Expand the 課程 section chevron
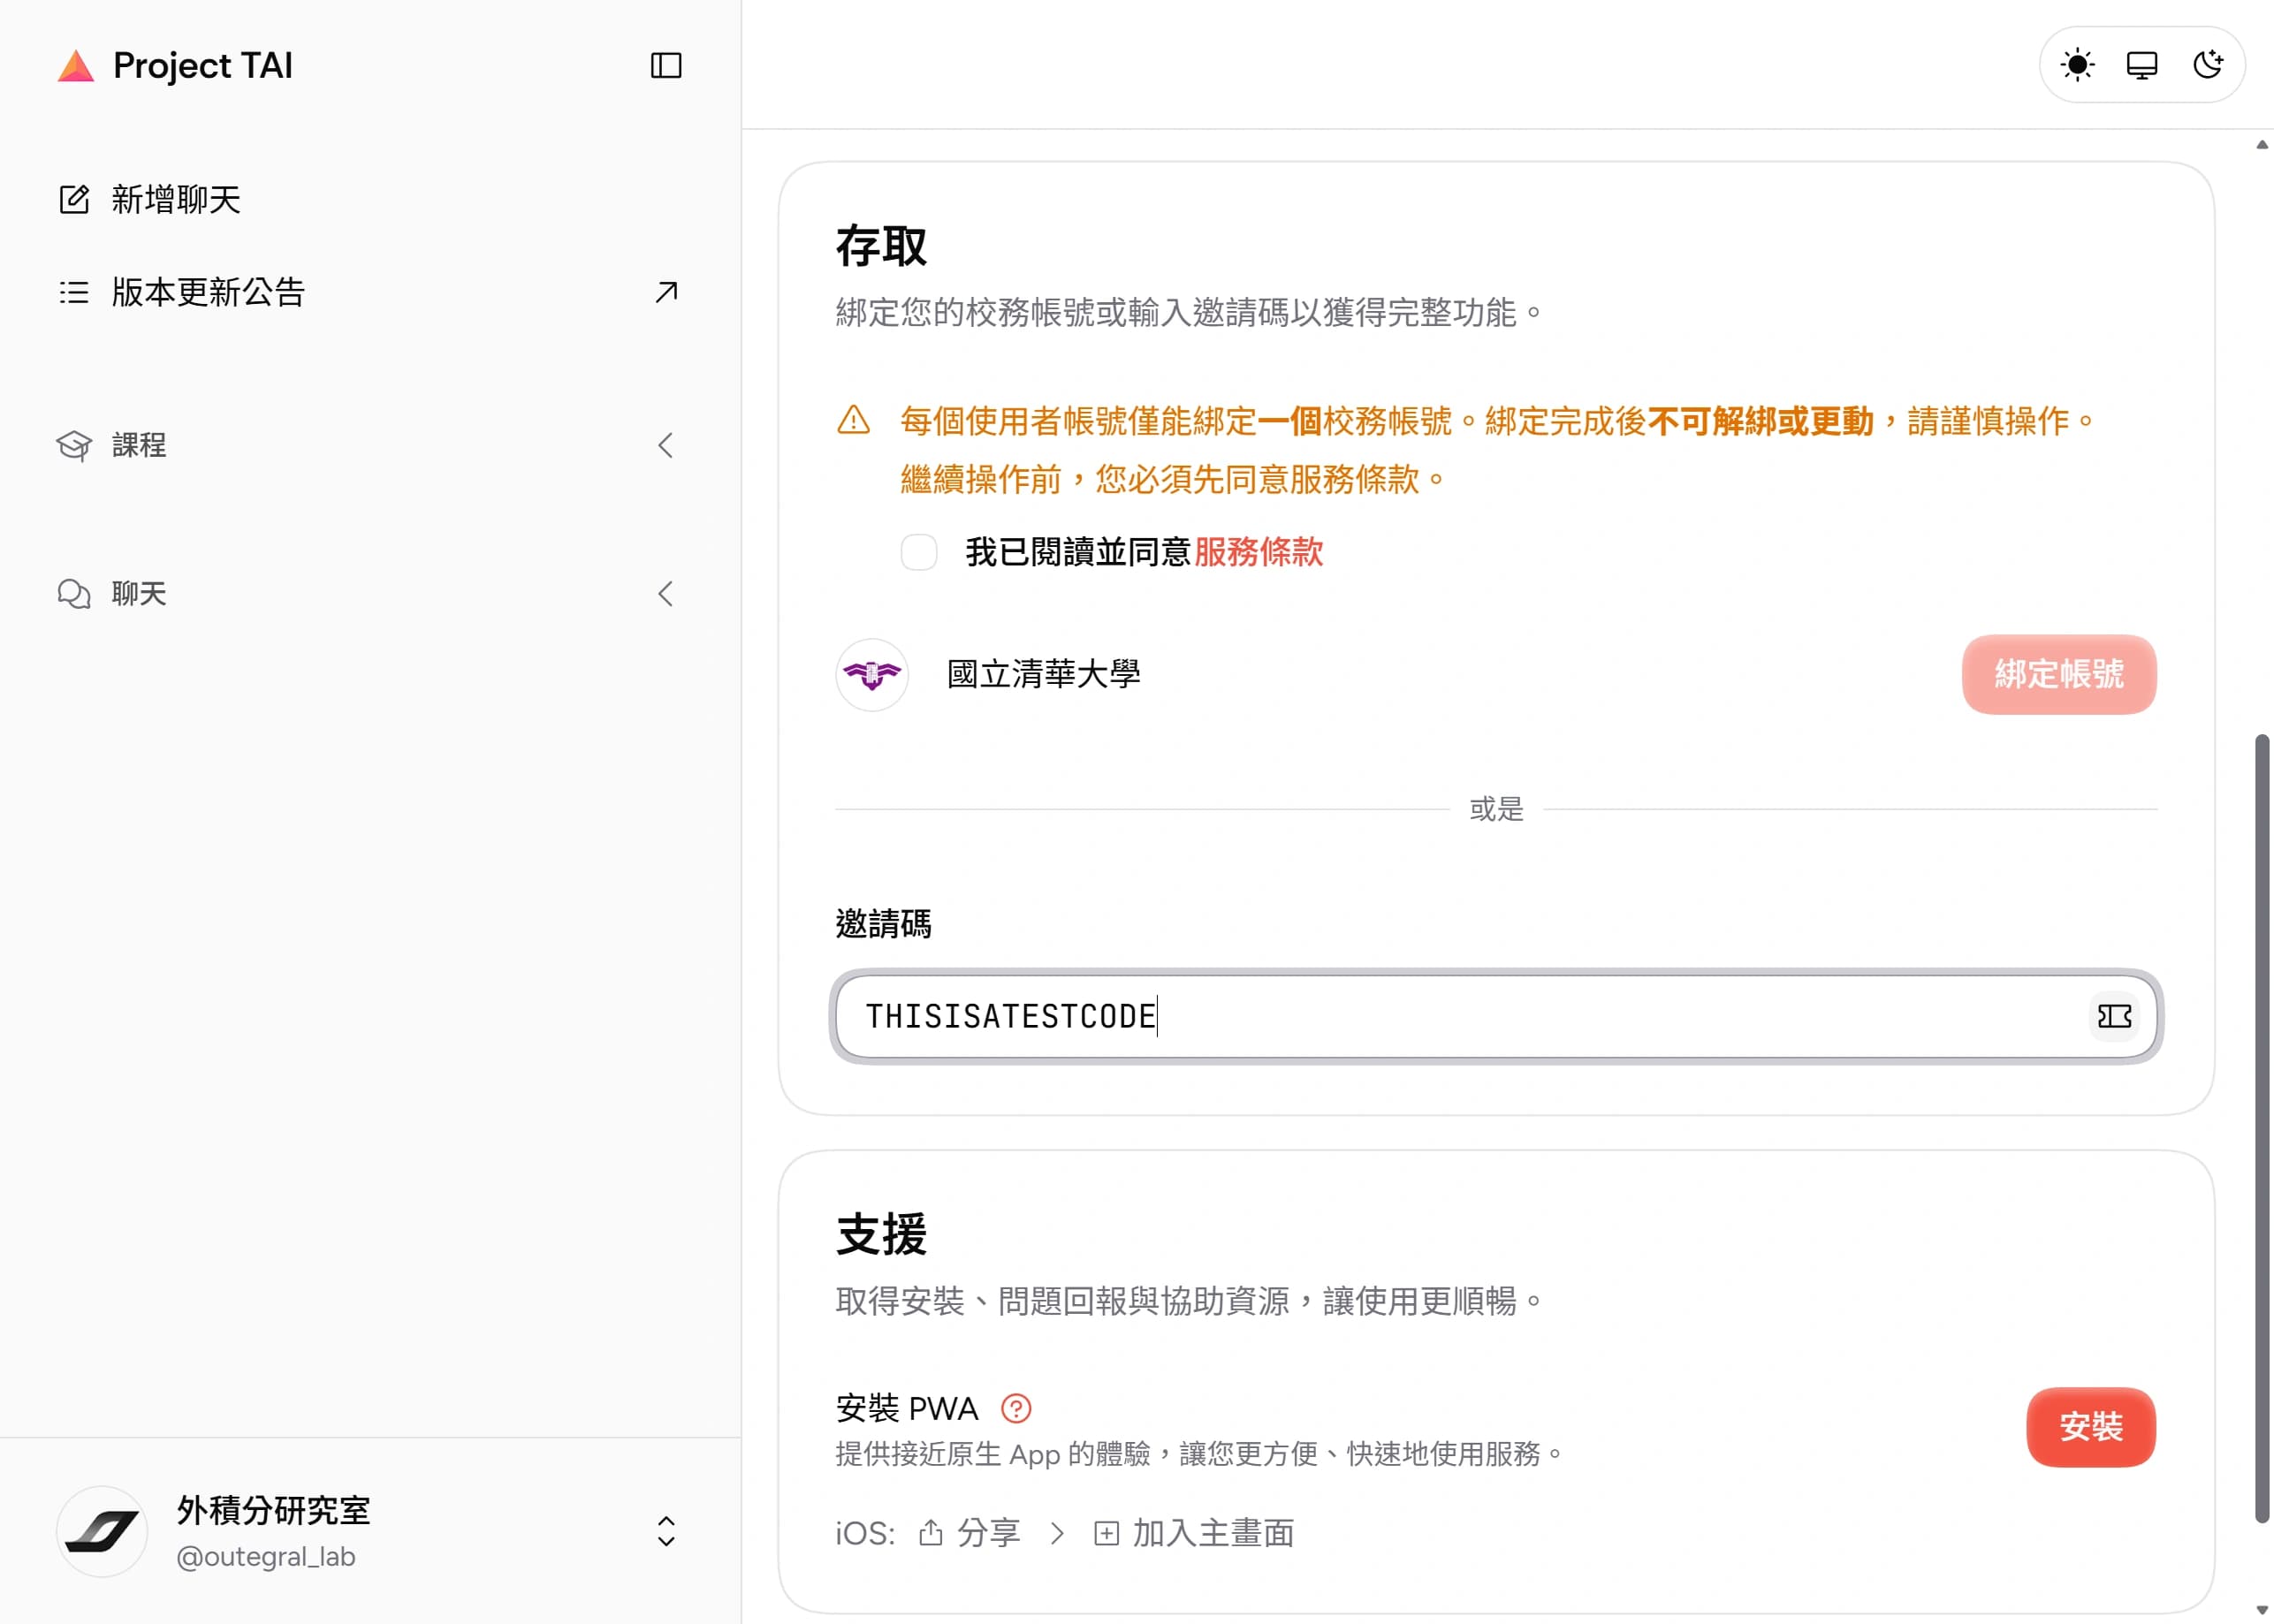 pyautogui.click(x=666, y=445)
